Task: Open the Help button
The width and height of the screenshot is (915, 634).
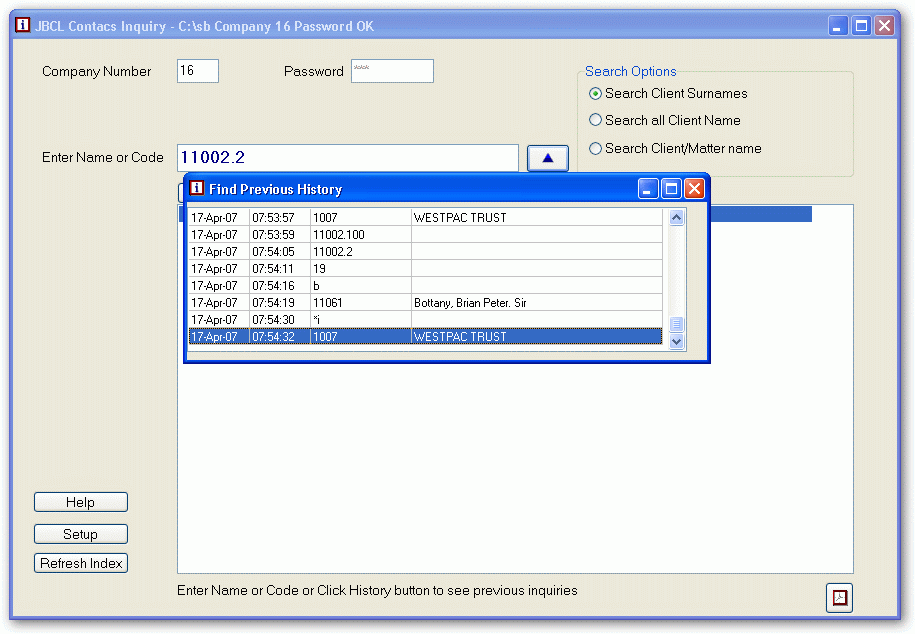Action: tap(80, 502)
